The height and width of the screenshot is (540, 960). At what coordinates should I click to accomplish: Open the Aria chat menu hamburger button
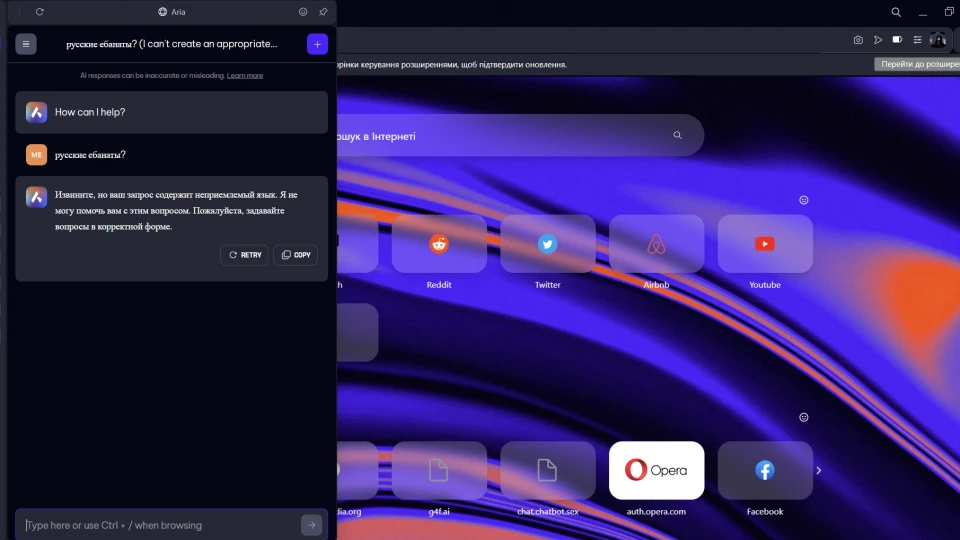tap(26, 44)
